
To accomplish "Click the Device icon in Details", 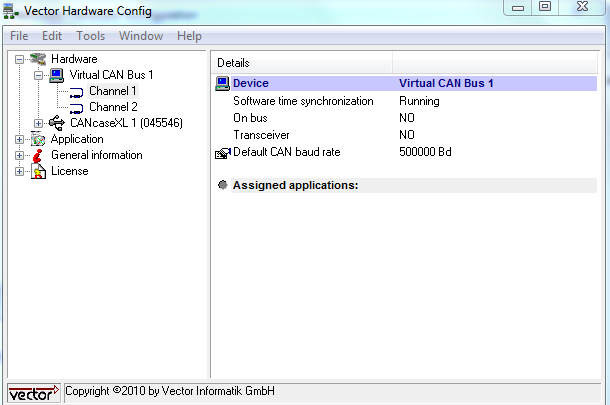I will pos(222,84).
